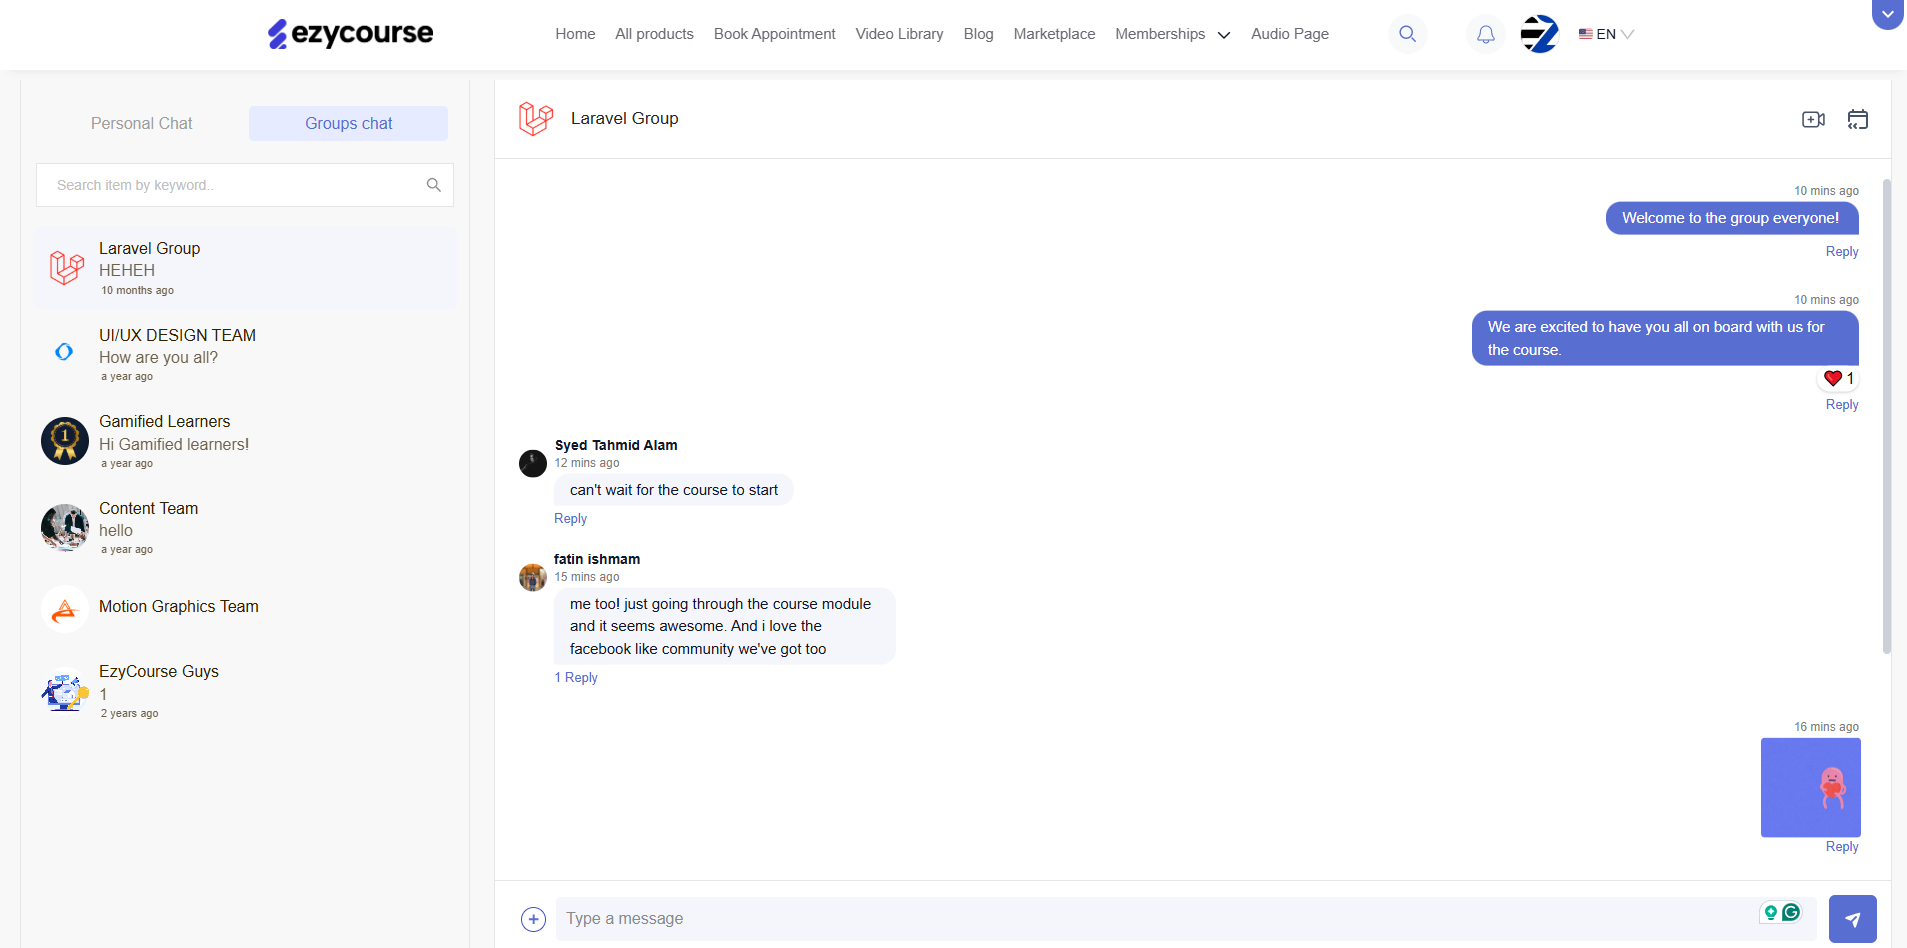Click the Laravel Group header logo

(536, 119)
